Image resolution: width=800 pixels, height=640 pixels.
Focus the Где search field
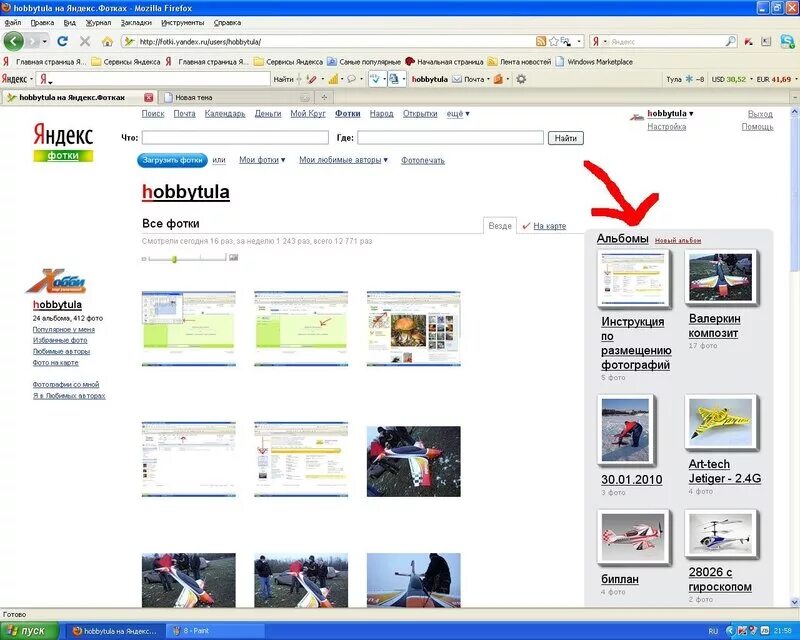coord(450,137)
